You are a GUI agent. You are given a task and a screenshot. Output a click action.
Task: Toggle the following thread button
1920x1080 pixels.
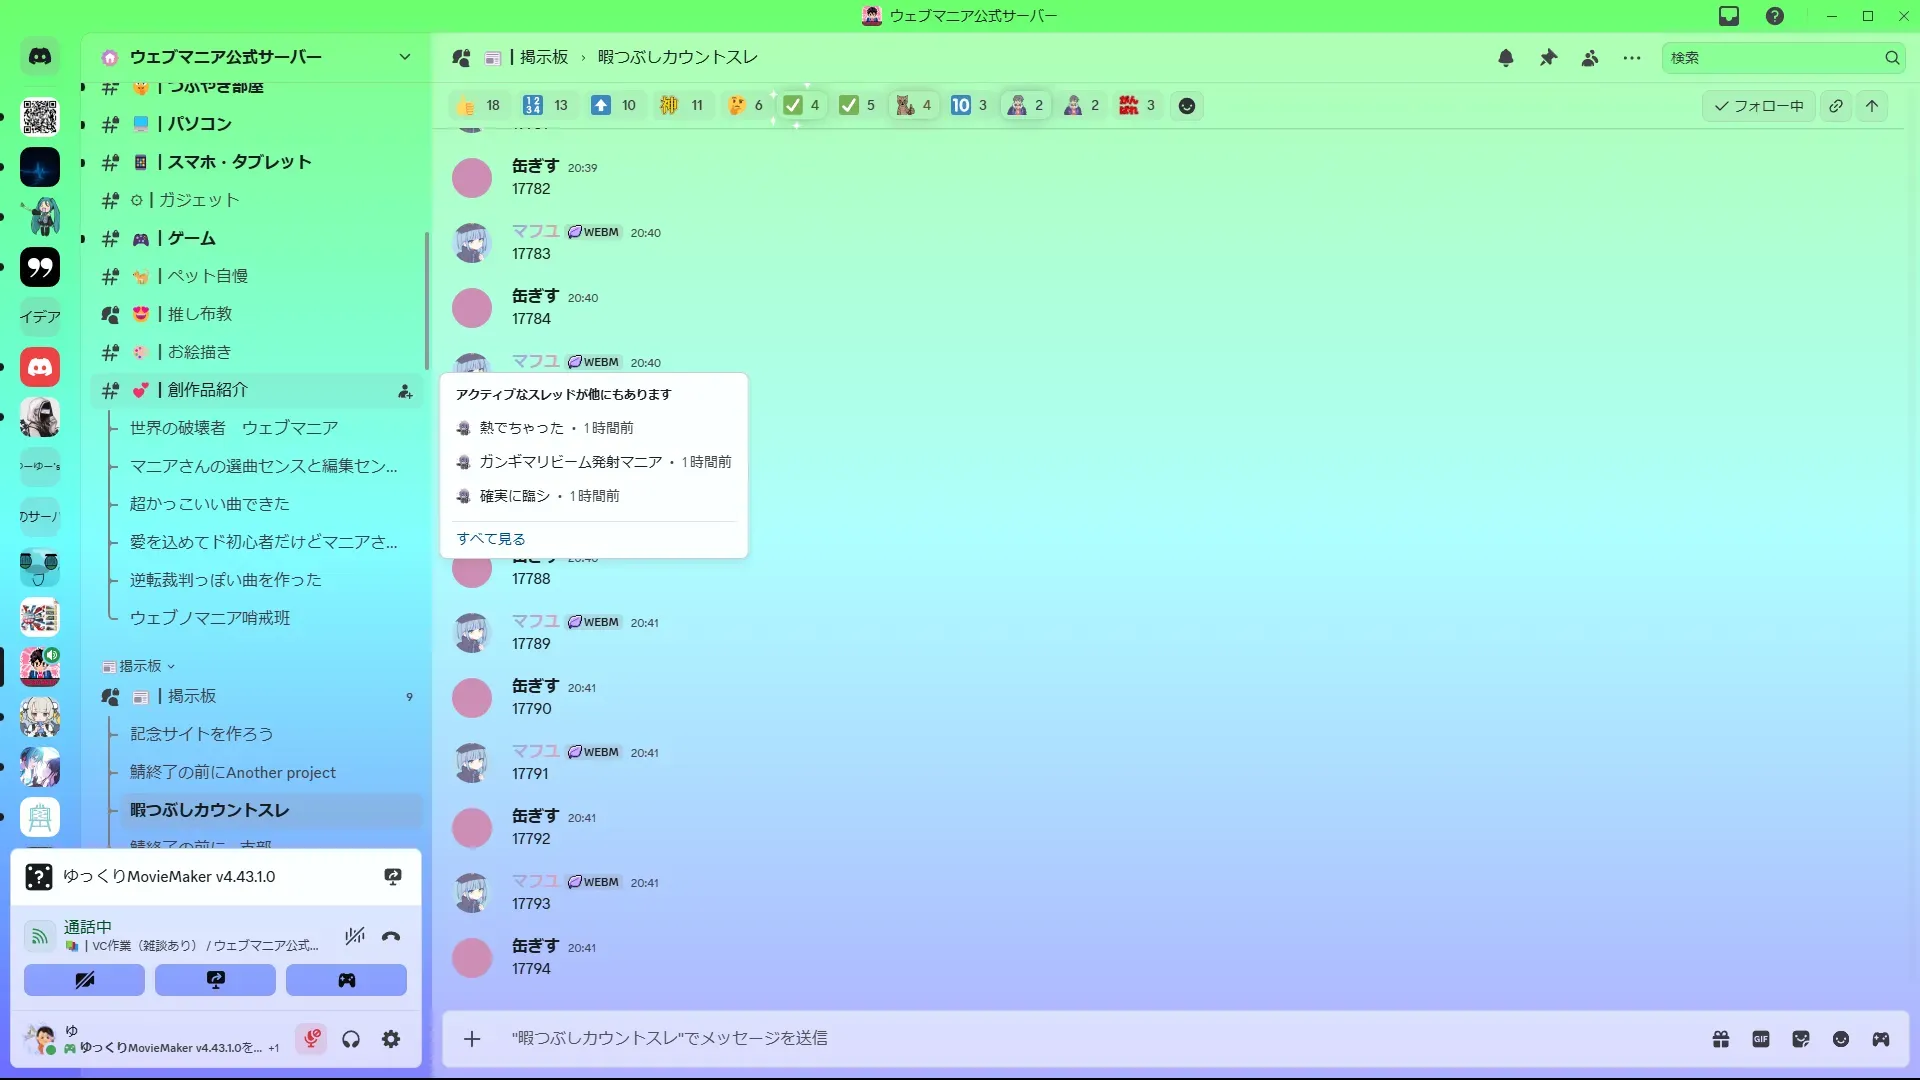tap(1758, 106)
